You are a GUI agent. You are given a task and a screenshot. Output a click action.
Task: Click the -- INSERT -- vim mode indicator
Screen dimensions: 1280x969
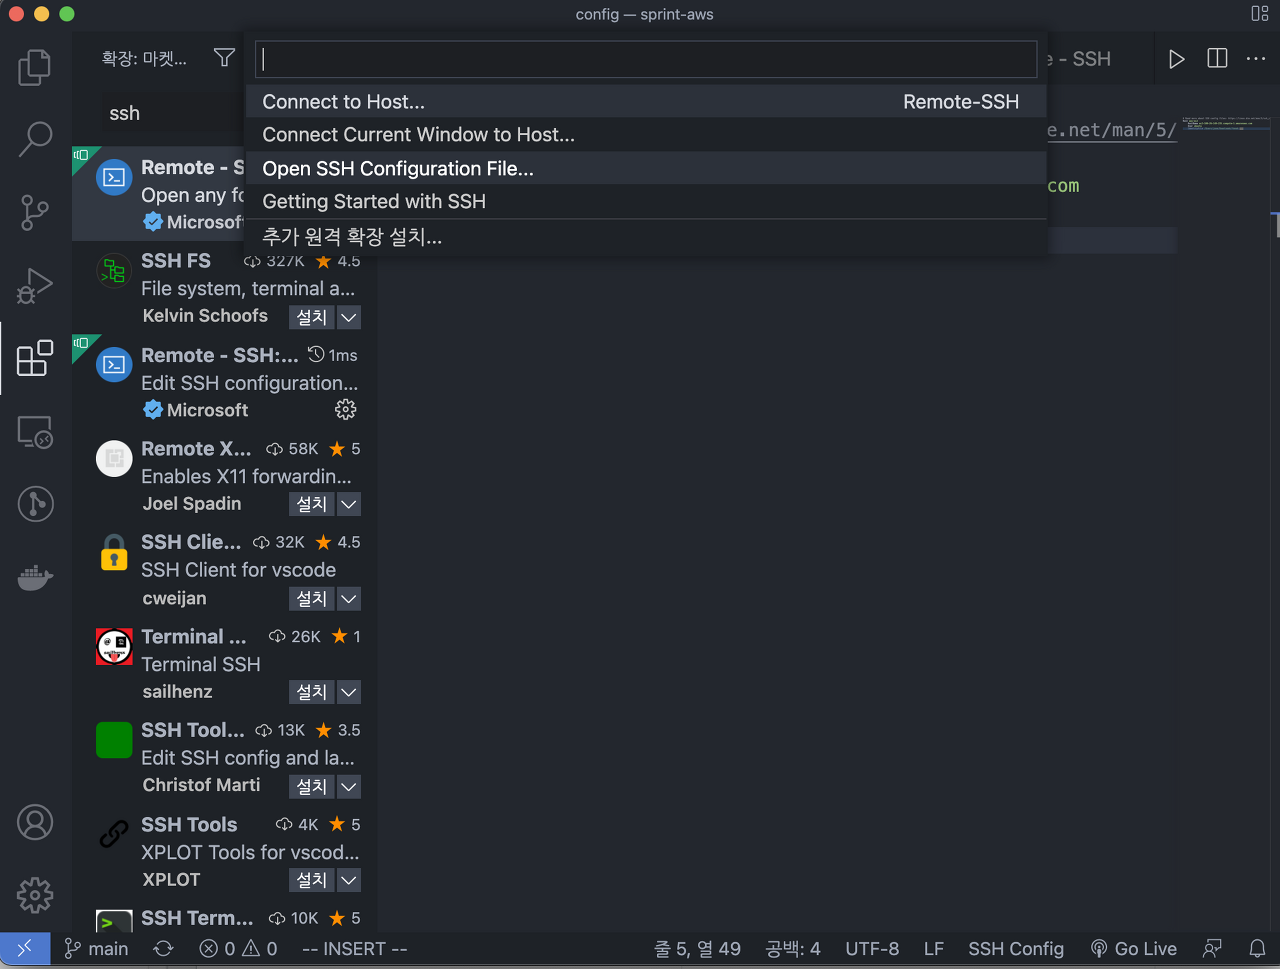355,949
